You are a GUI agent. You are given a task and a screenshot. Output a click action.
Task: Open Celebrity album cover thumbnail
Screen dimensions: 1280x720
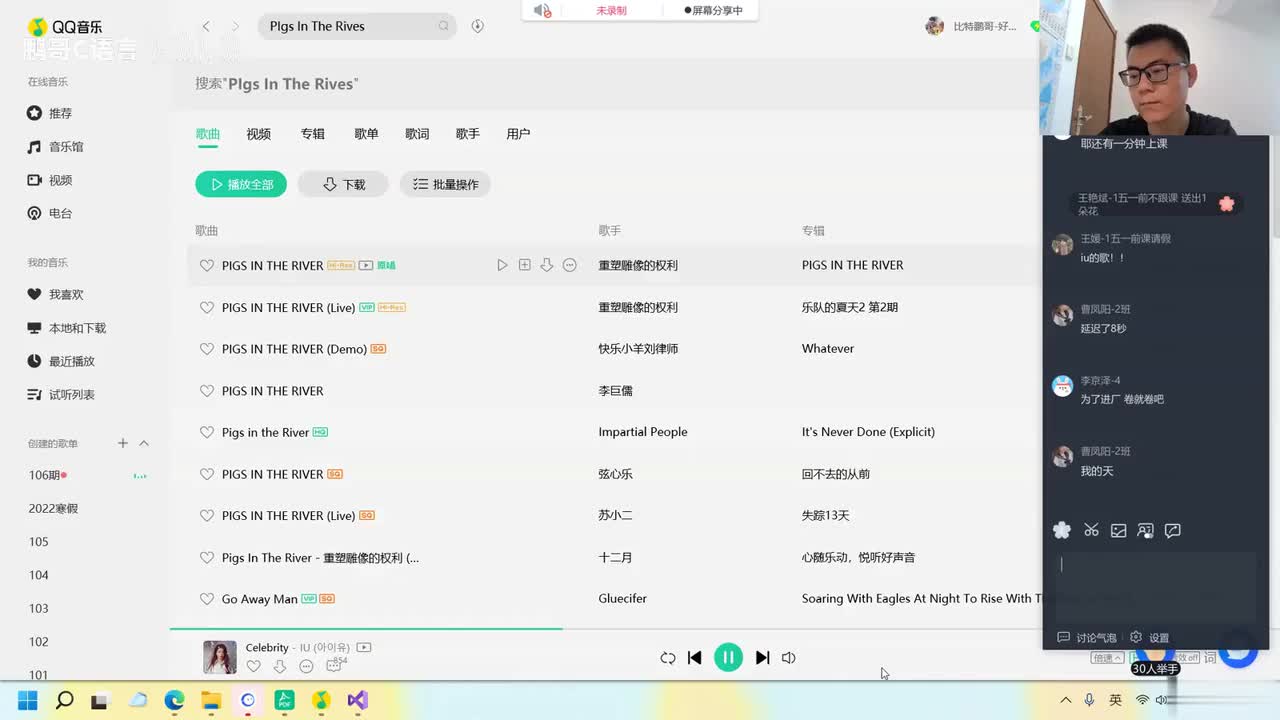[x=220, y=657]
